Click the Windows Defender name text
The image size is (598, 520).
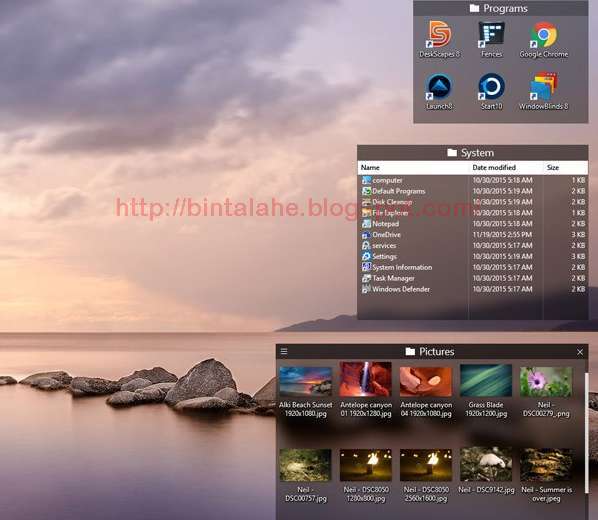tap(401, 289)
